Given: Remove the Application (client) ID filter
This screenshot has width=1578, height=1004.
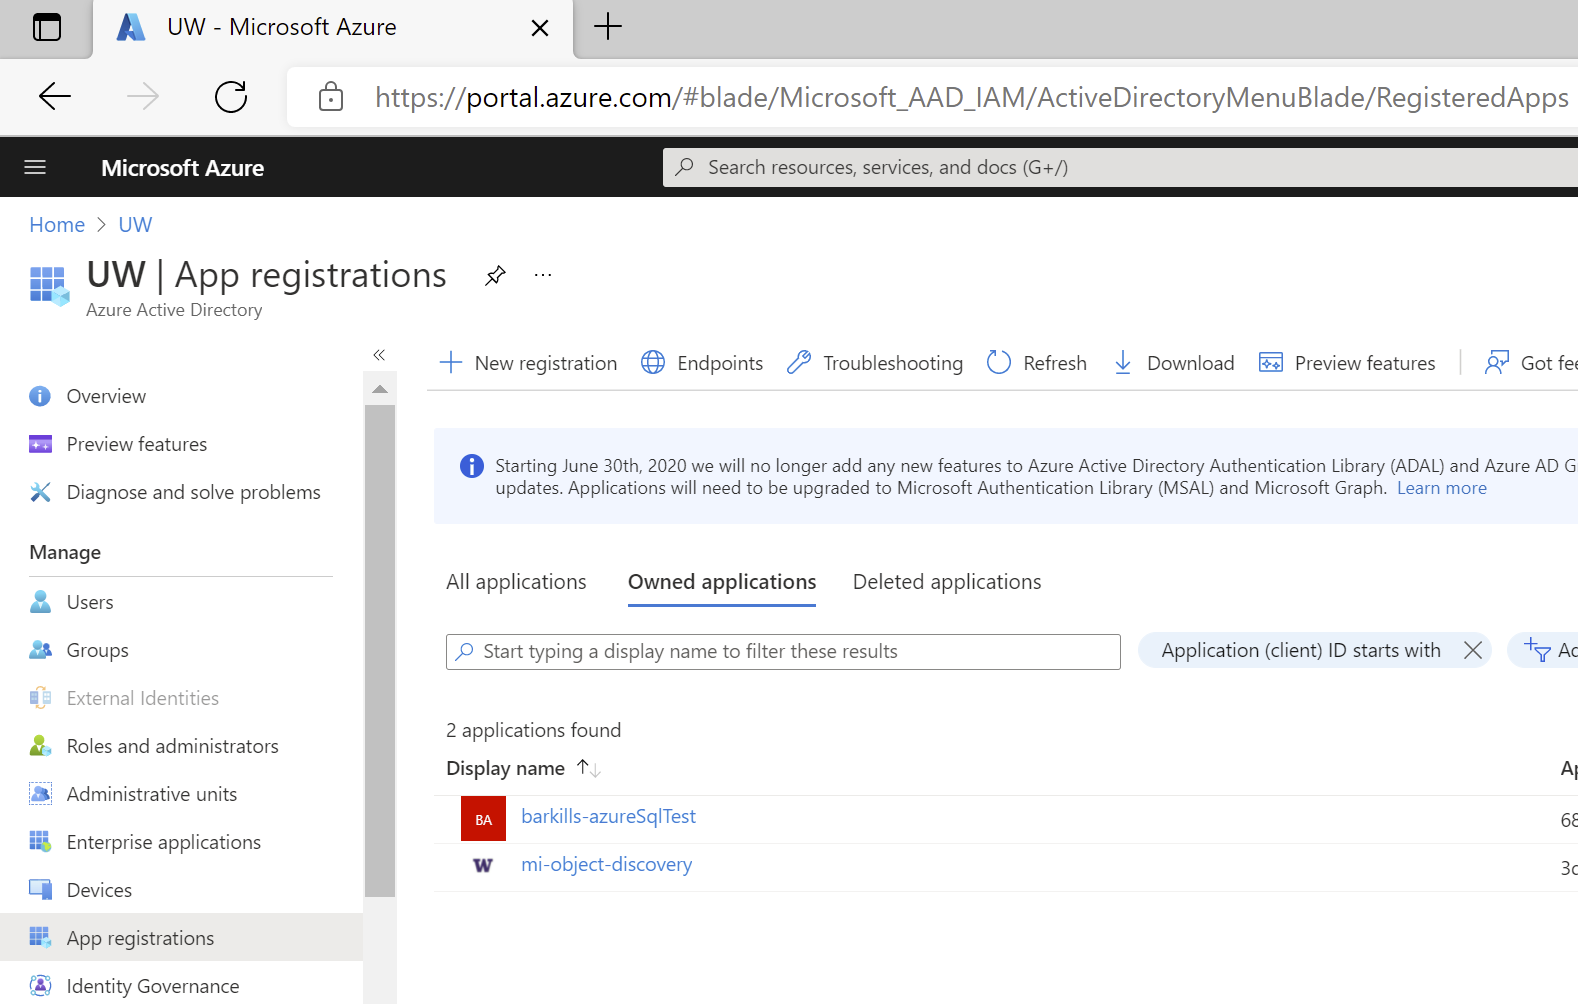Looking at the screenshot, I should [1473, 651].
